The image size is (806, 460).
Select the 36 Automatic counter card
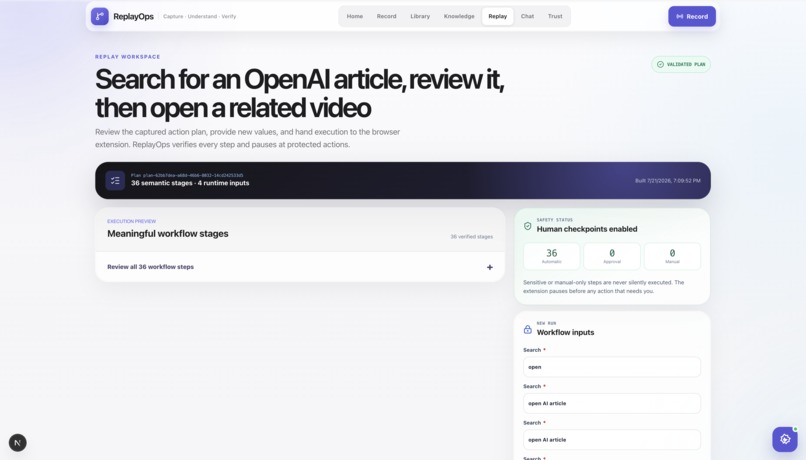[x=552, y=256]
